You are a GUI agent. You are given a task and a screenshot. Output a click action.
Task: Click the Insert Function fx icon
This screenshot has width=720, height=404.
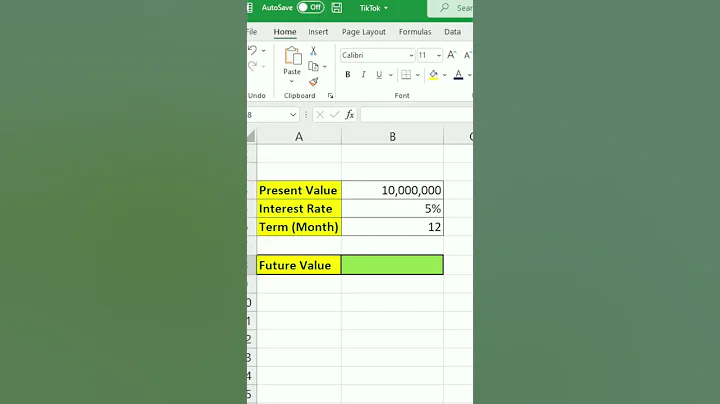pos(349,115)
